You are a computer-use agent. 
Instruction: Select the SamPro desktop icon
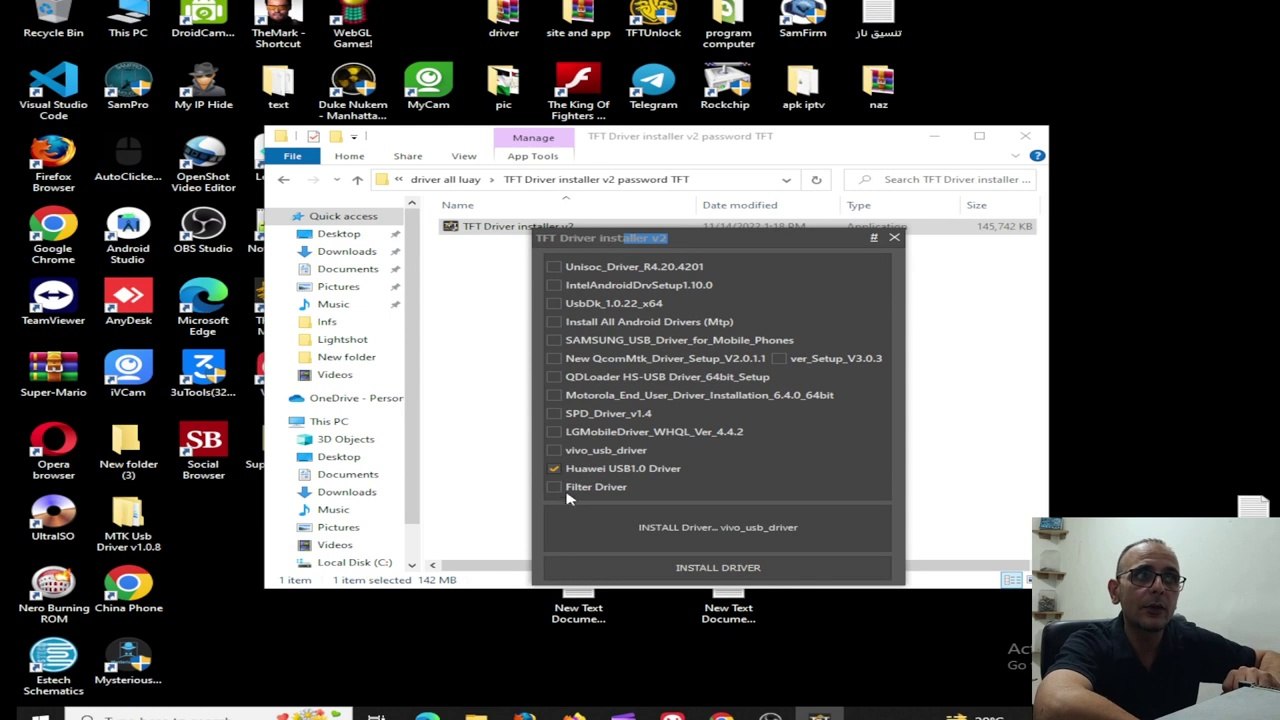[128, 86]
